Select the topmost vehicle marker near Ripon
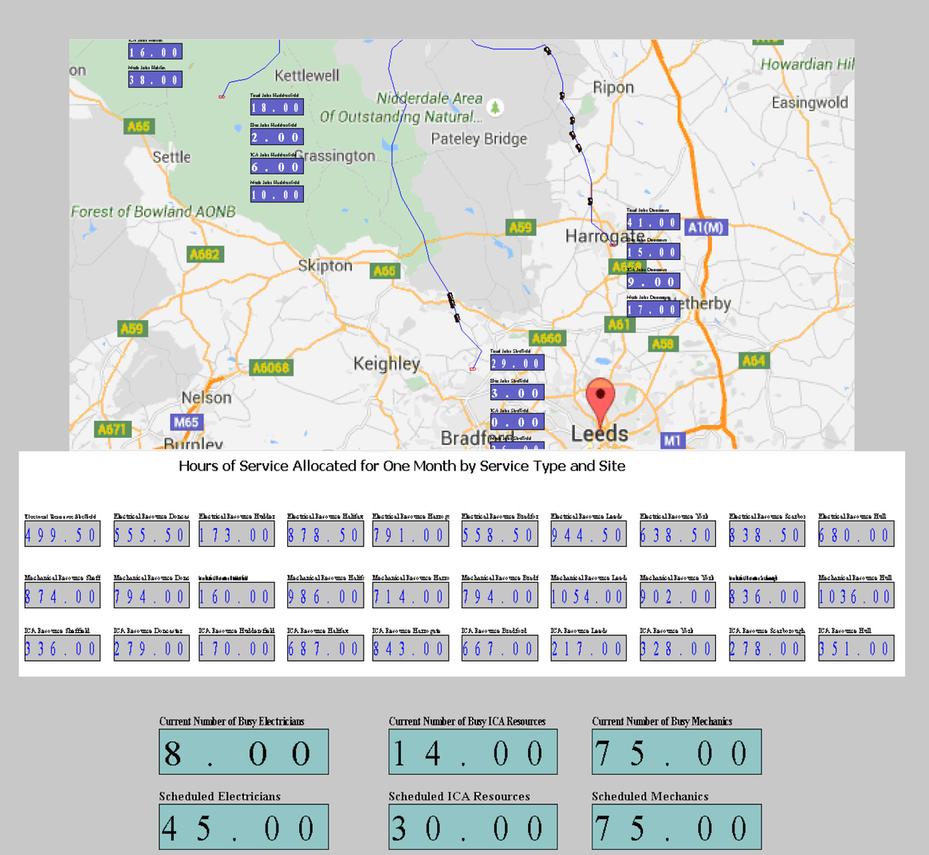The height and width of the screenshot is (855, 929). coord(547,51)
